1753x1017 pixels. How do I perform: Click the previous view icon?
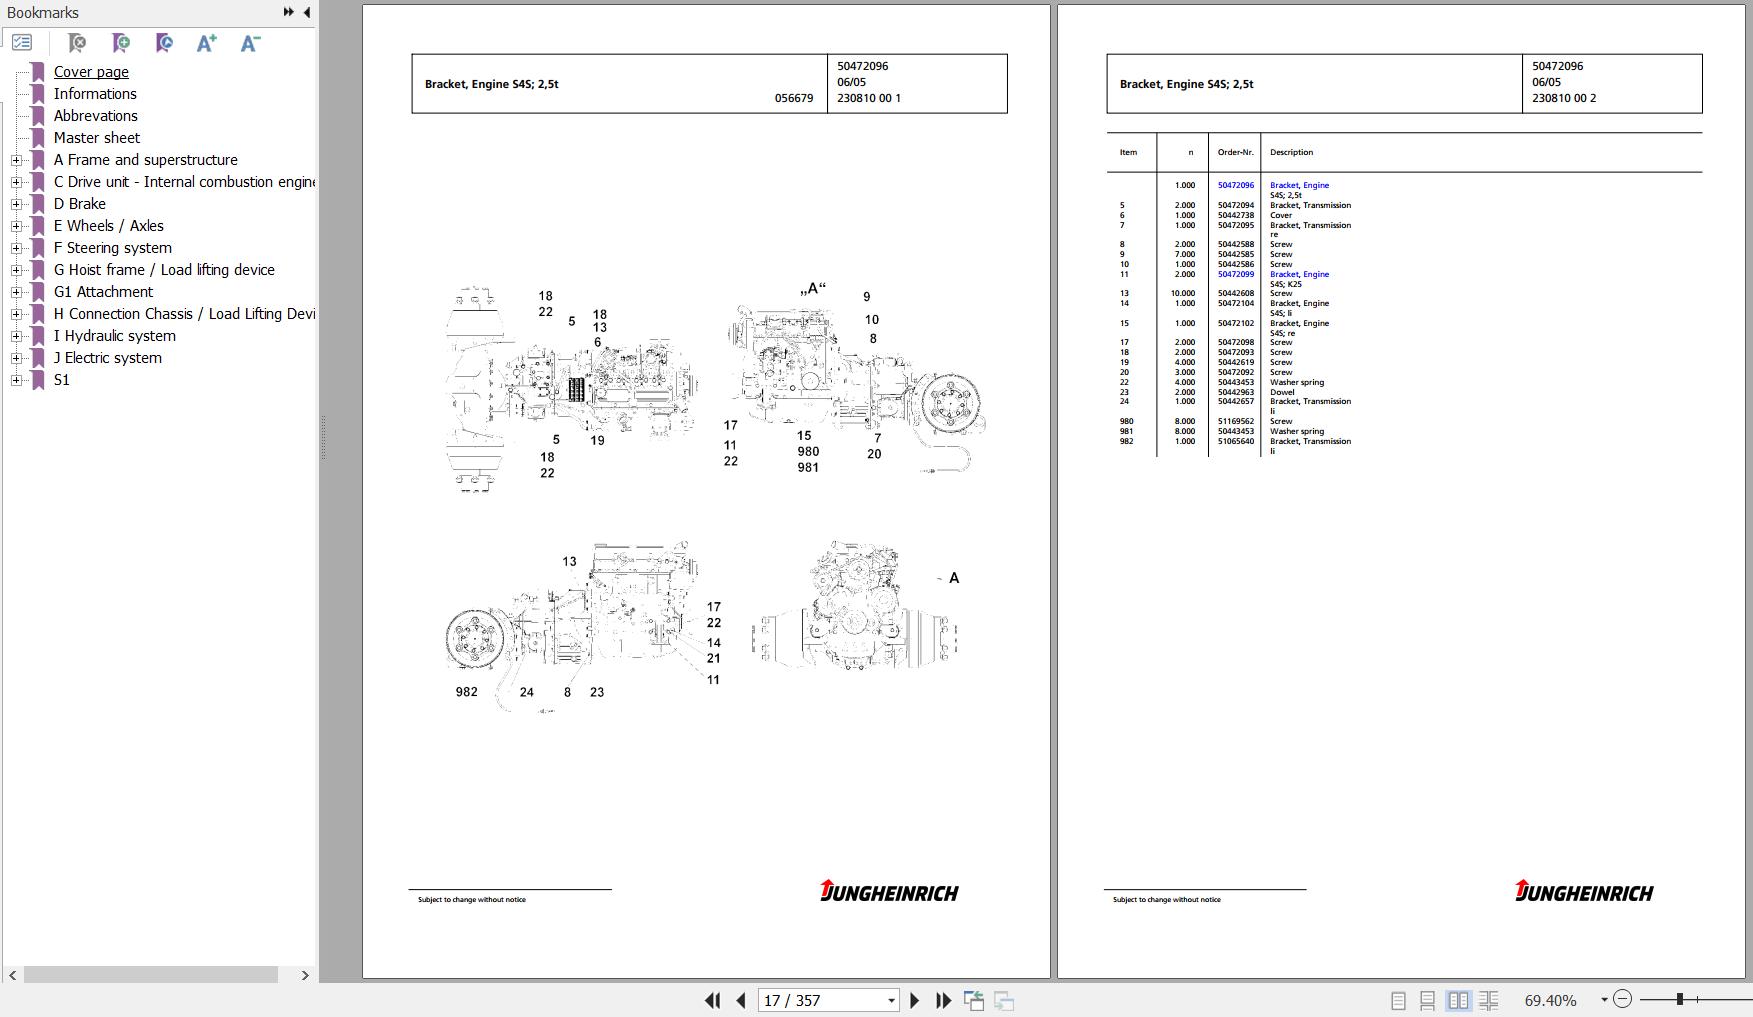pos(973,1000)
